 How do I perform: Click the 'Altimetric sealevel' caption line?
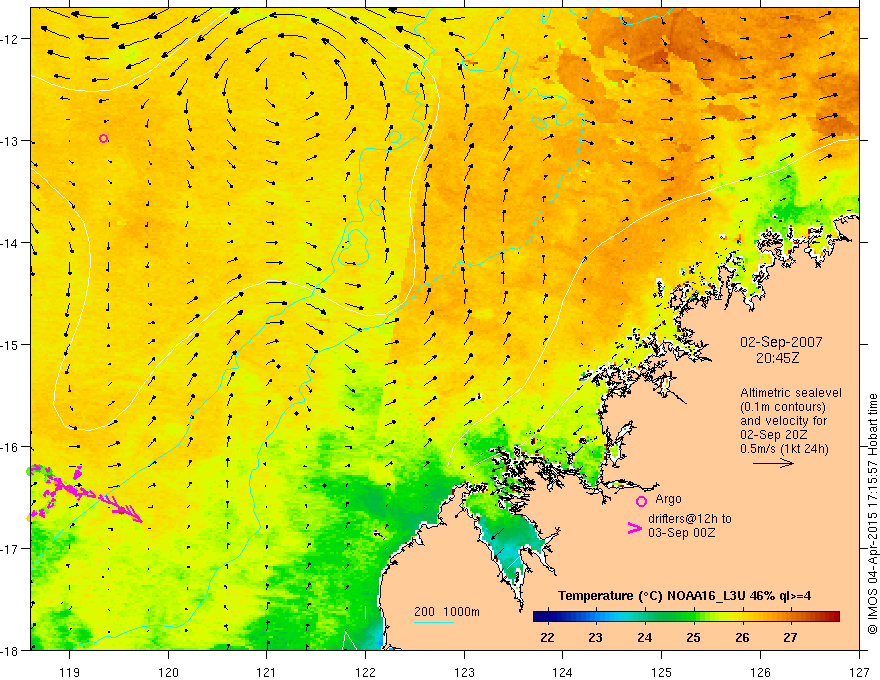(x=791, y=393)
